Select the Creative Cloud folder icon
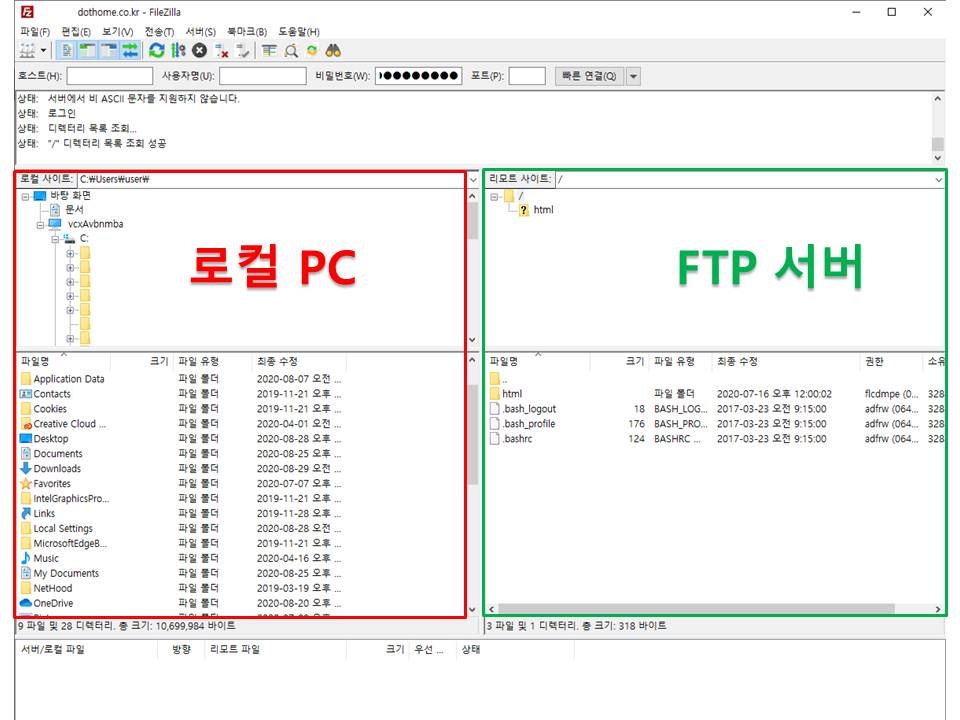The height and width of the screenshot is (720, 960). [26, 424]
